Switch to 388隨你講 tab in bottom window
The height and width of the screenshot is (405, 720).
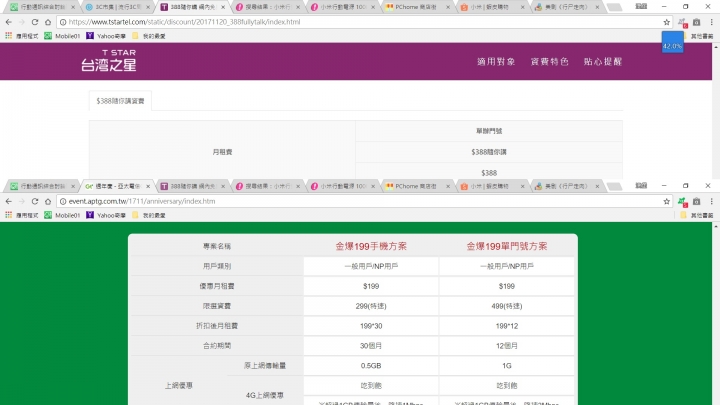(x=192, y=186)
